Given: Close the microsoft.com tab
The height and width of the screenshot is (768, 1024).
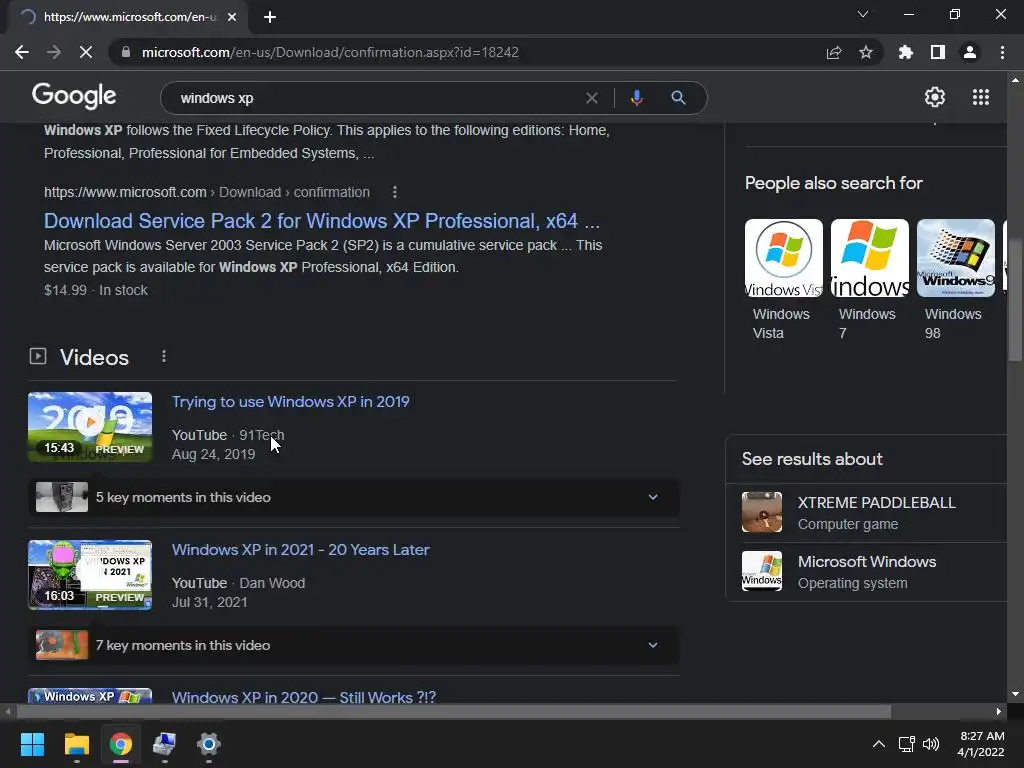Looking at the screenshot, I should click(232, 17).
